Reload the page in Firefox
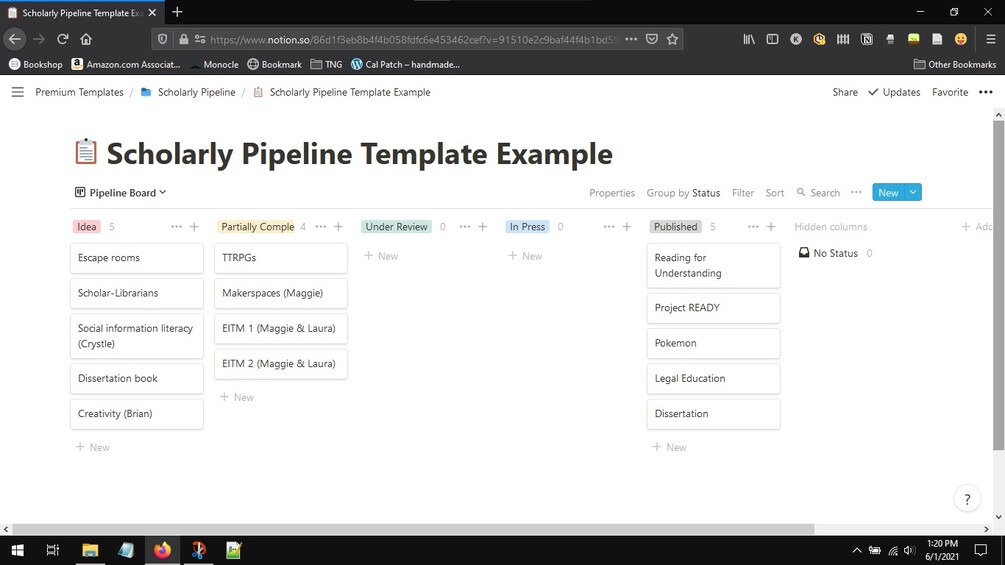Viewport: 1005px width, 565px height. pos(62,39)
